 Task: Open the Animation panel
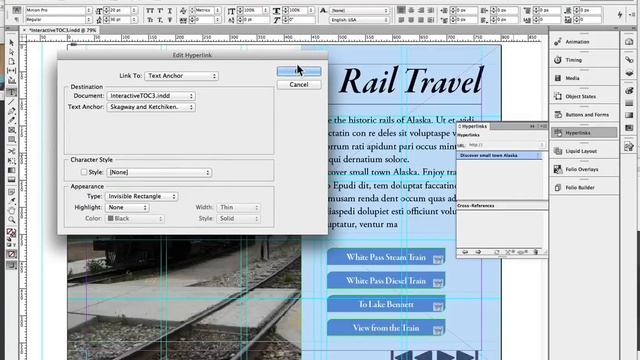pos(583,42)
